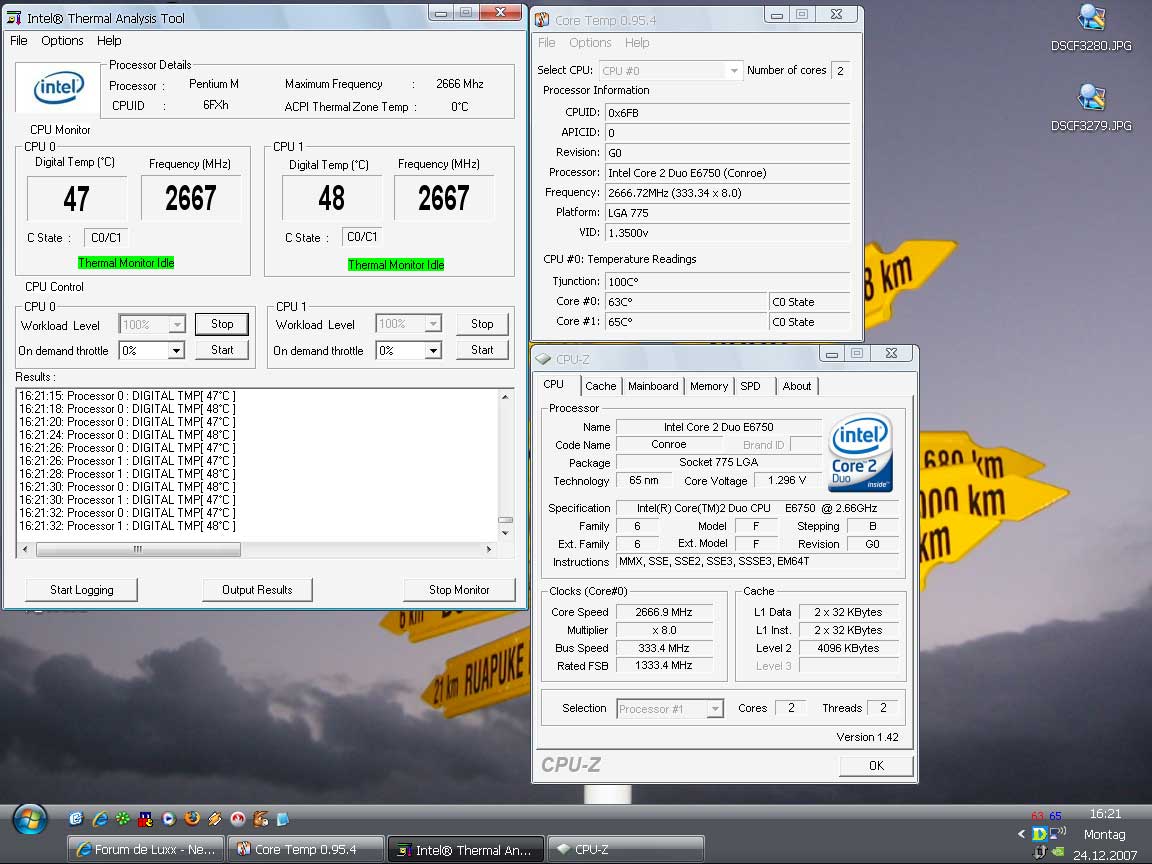
Task: Click the Start Logging button
Action: point(82,590)
